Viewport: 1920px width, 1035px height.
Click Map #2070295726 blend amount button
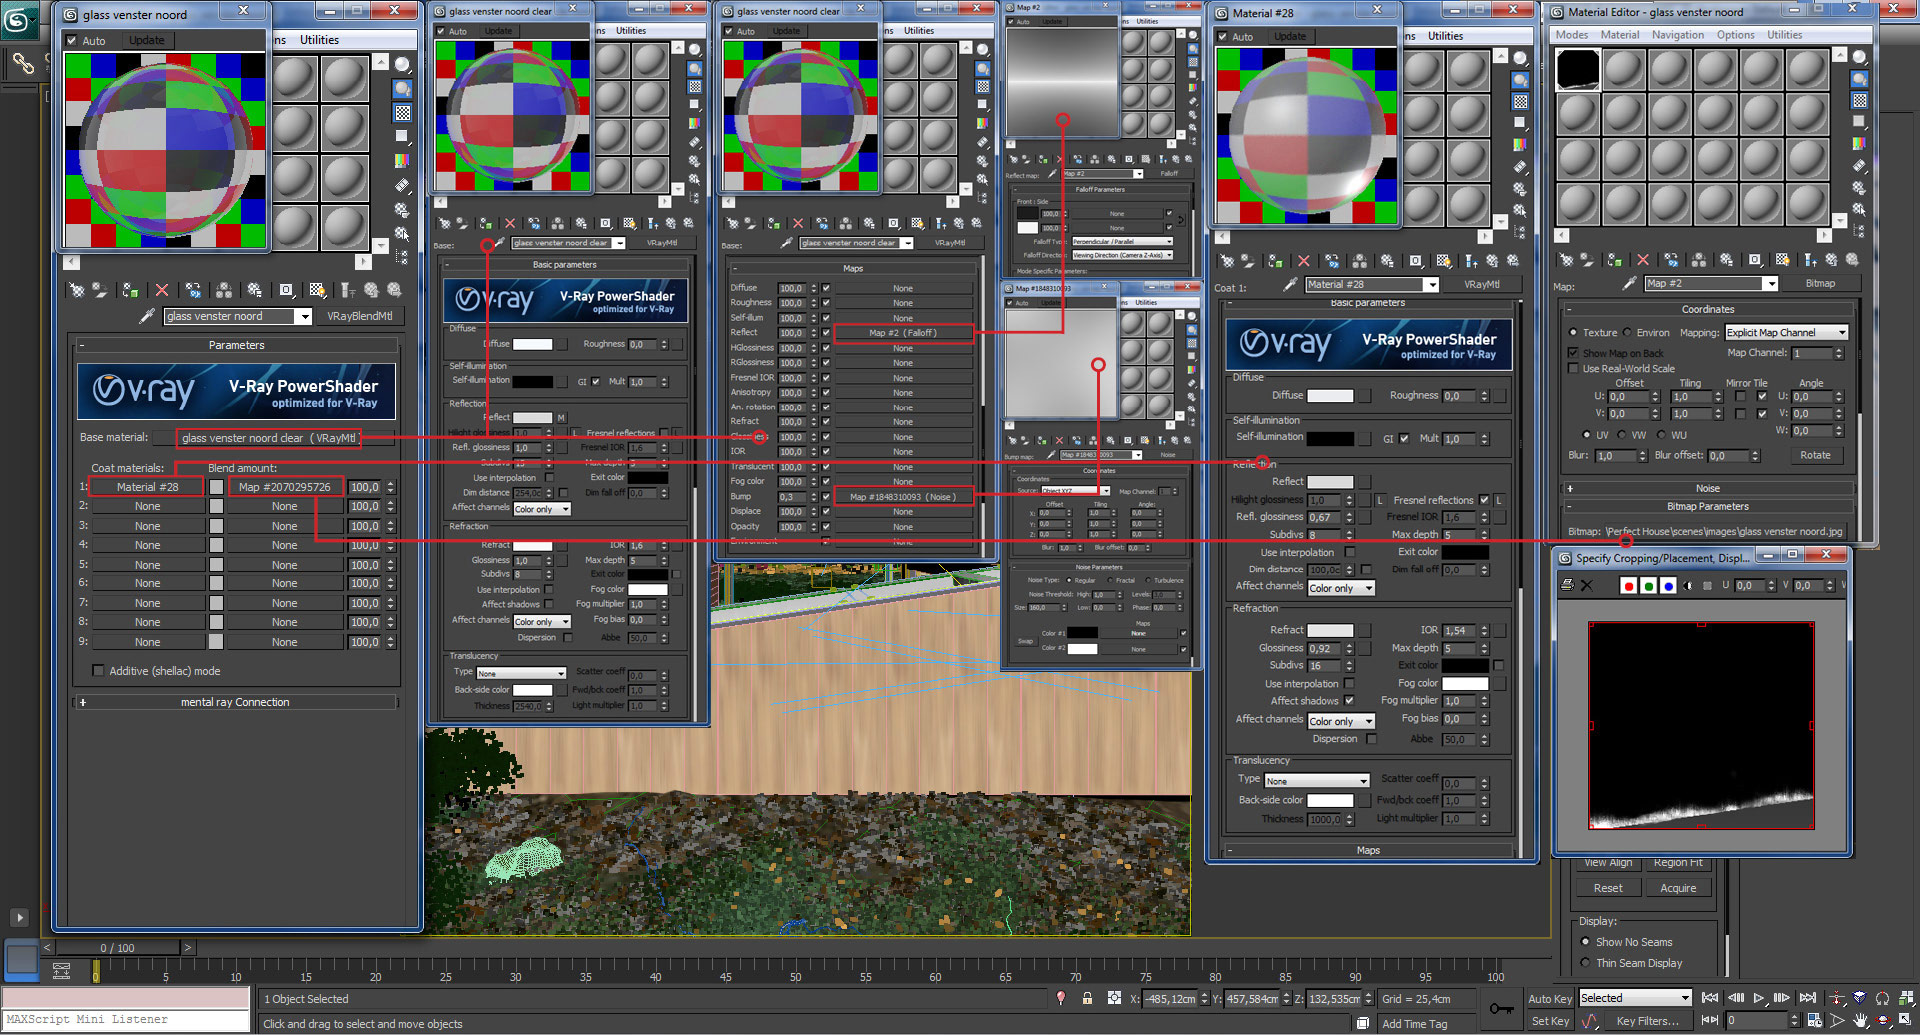[x=284, y=487]
